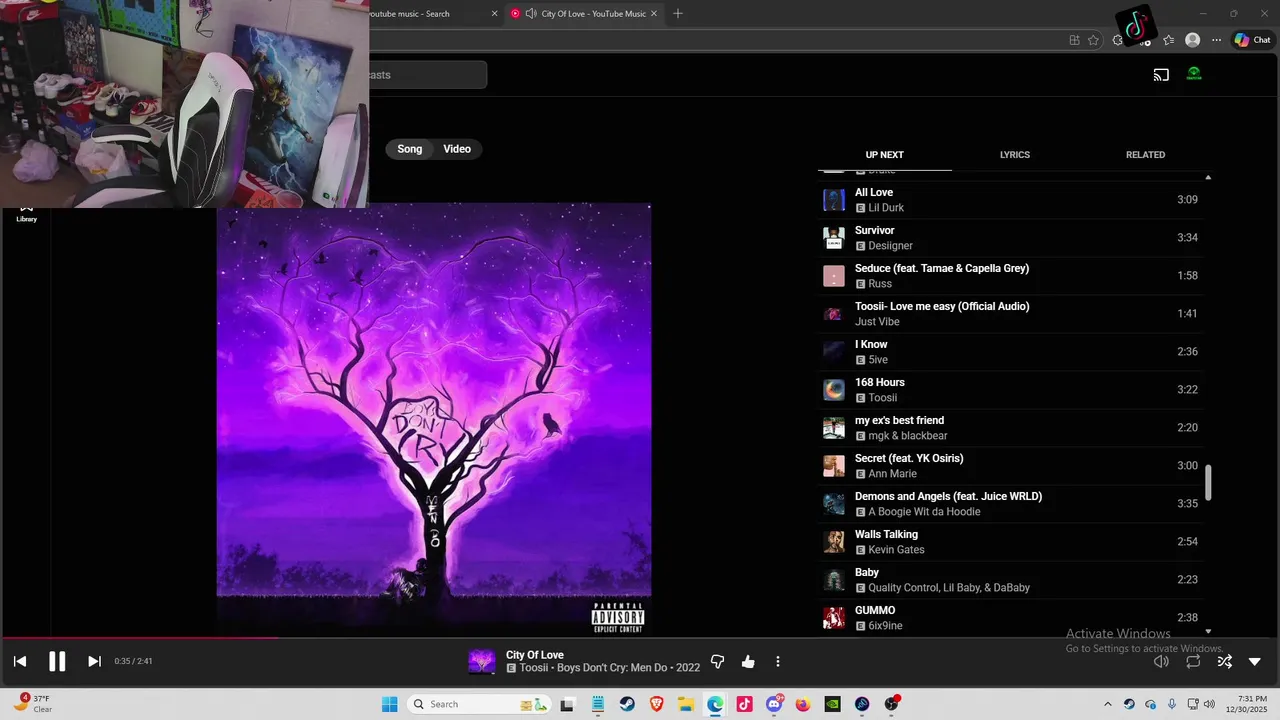Play Walls Talking by Kevin Gates
The height and width of the screenshot is (720, 1280).
pos(1012,542)
